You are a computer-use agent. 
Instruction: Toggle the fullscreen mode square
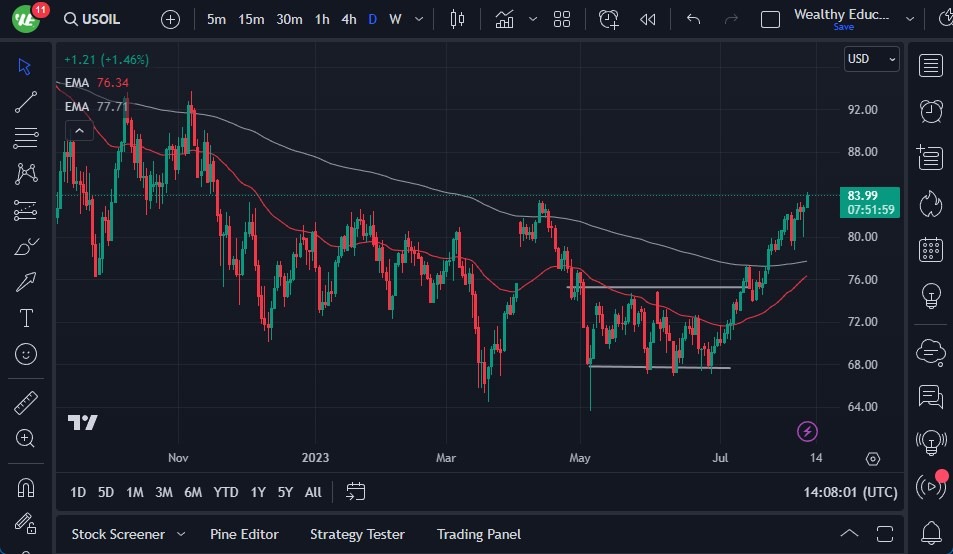770,19
